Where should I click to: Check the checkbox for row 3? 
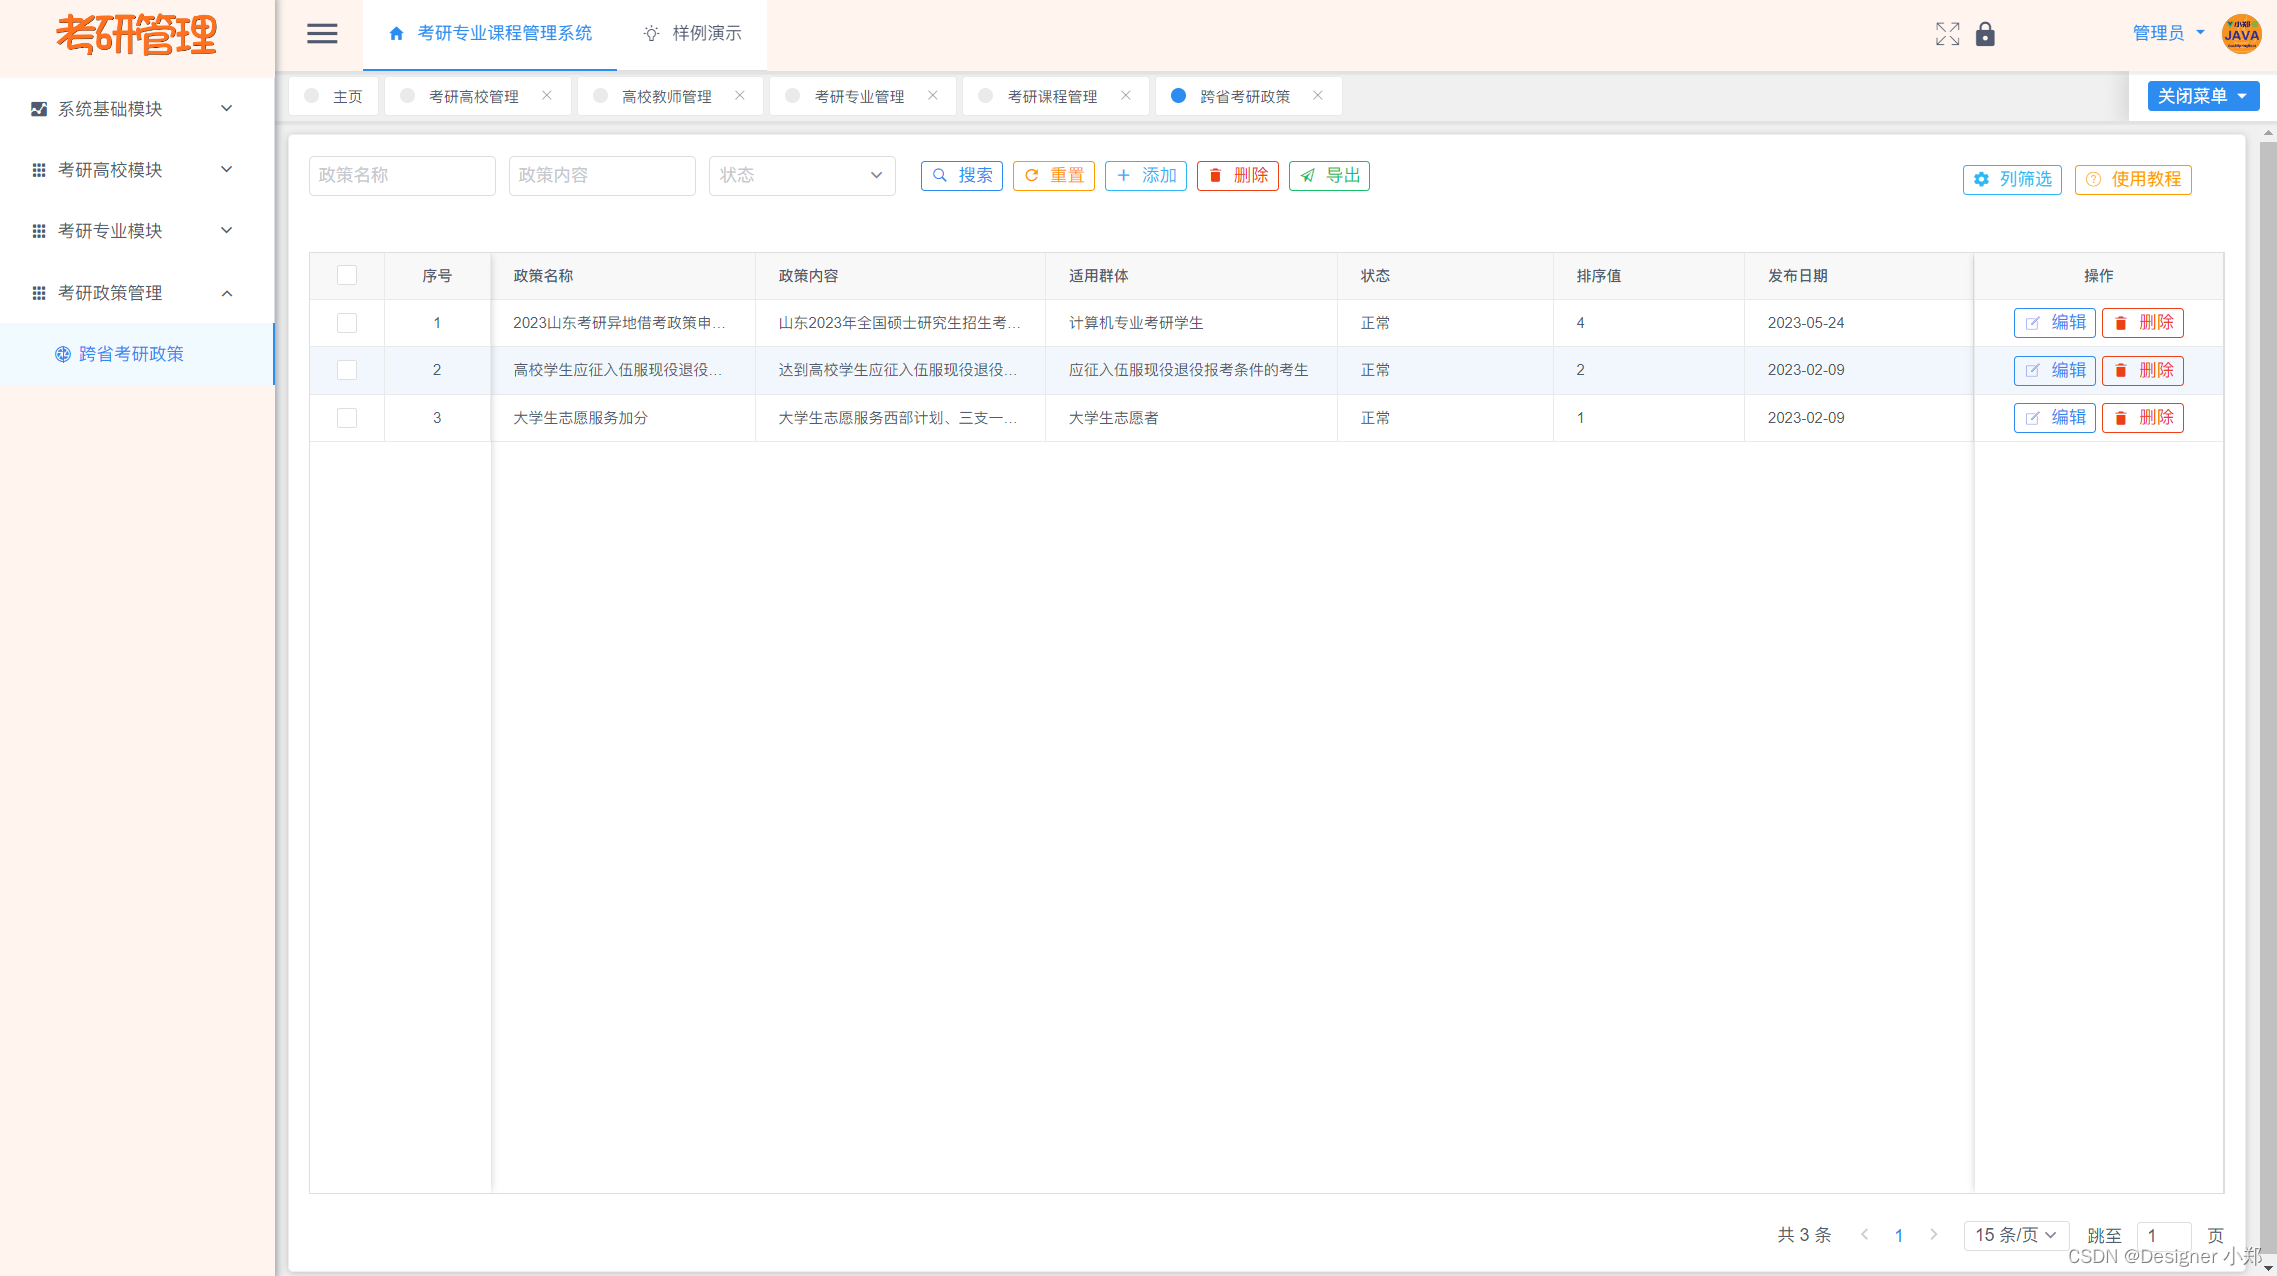point(347,418)
